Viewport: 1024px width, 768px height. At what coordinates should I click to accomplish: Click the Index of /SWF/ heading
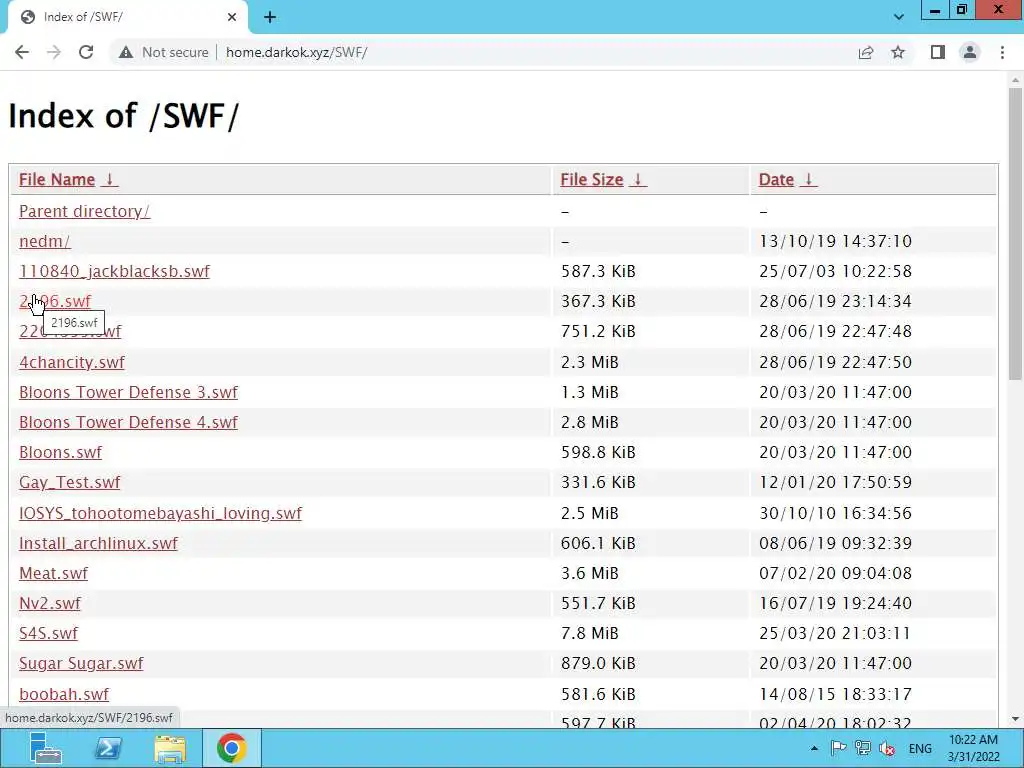[123, 116]
